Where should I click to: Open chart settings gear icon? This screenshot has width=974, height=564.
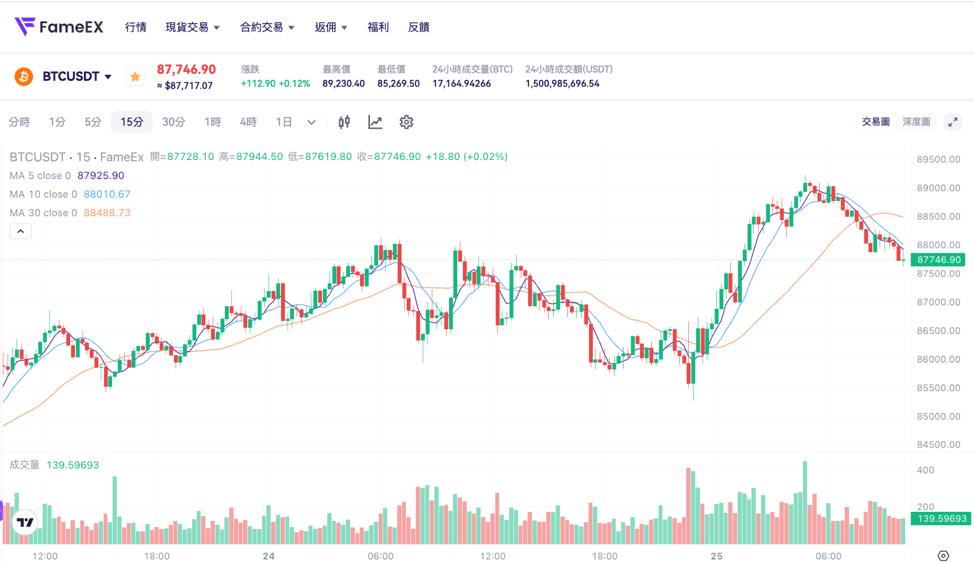406,122
